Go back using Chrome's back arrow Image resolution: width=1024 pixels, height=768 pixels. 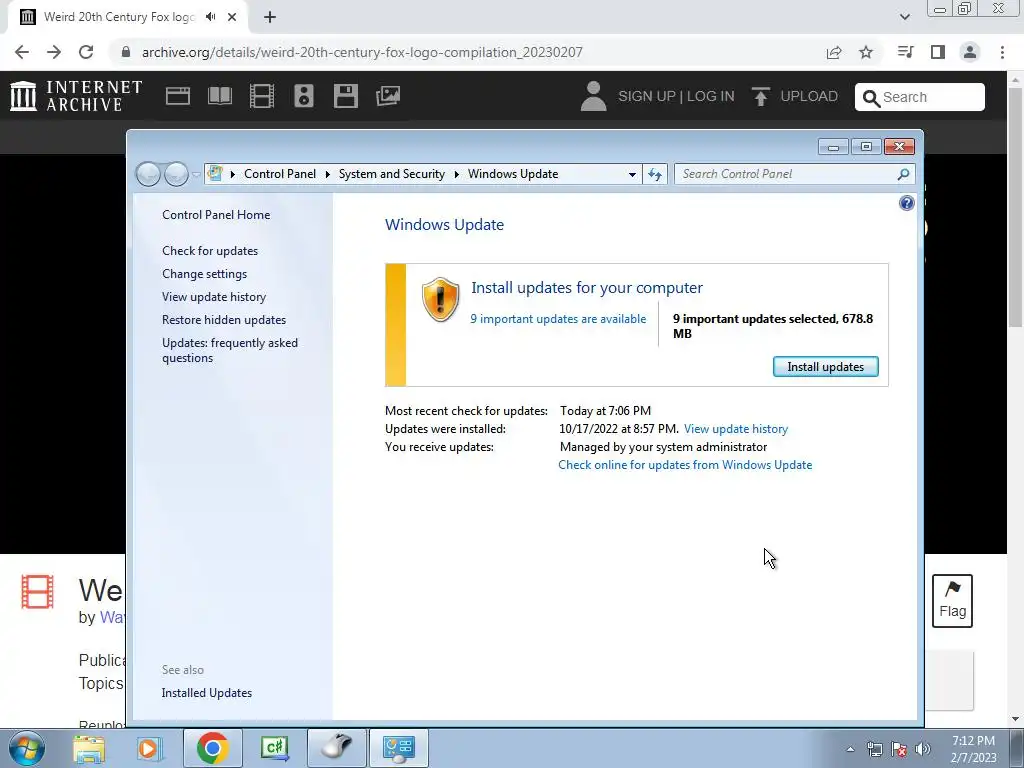22,52
